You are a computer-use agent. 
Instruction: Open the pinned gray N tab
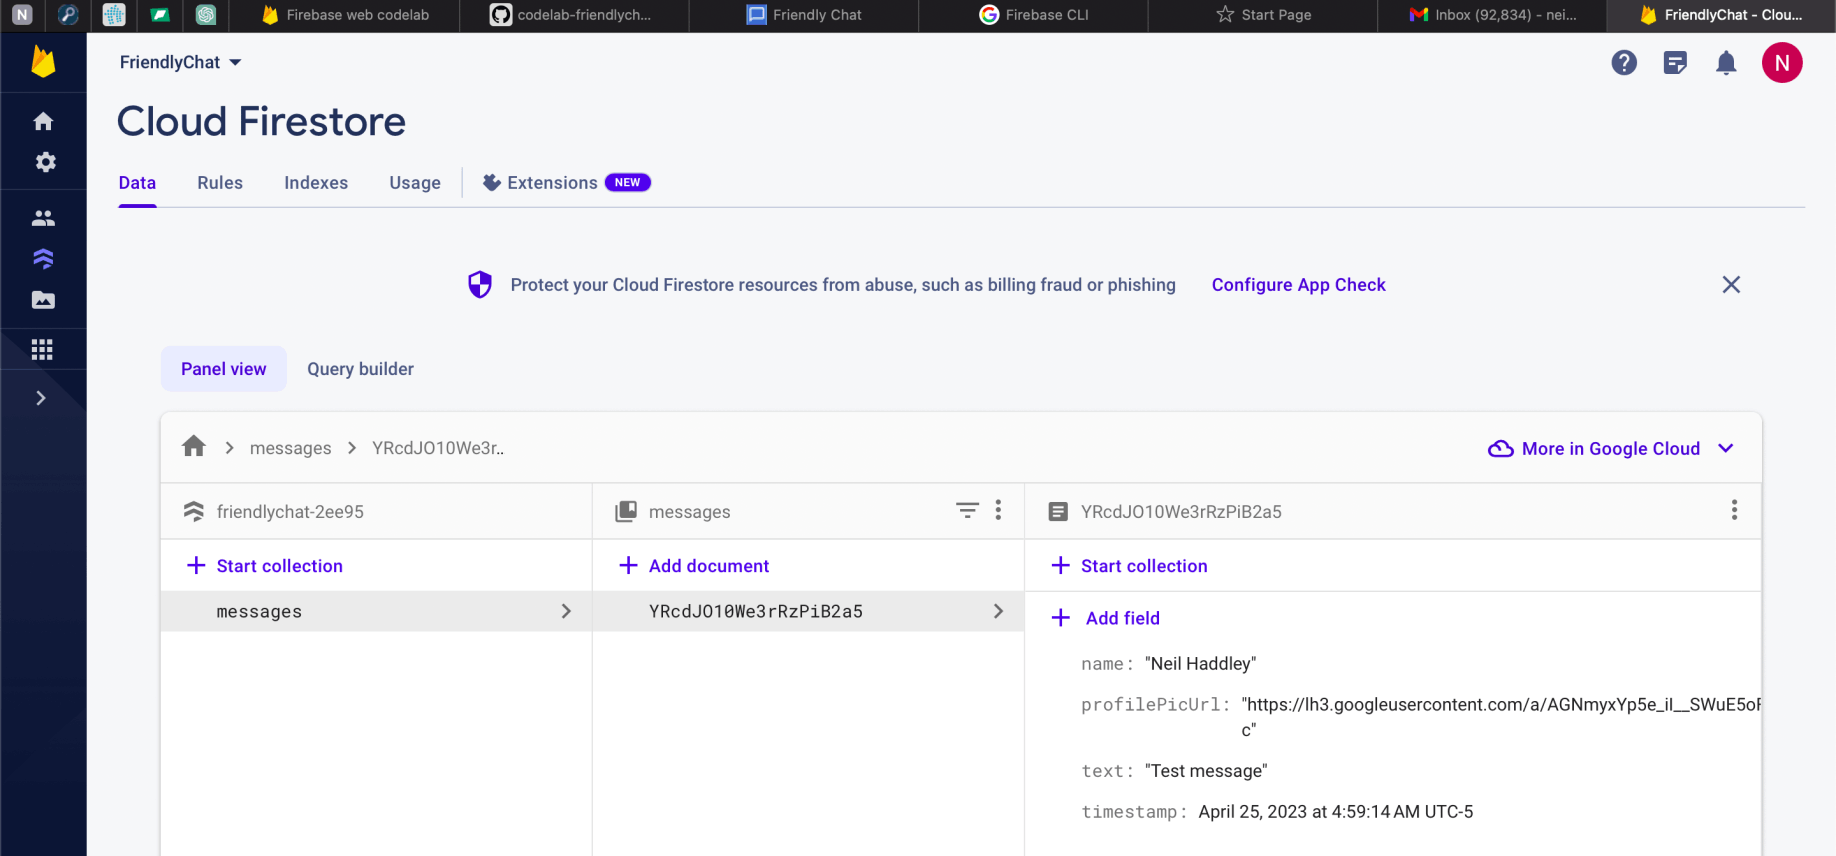pos(22,15)
